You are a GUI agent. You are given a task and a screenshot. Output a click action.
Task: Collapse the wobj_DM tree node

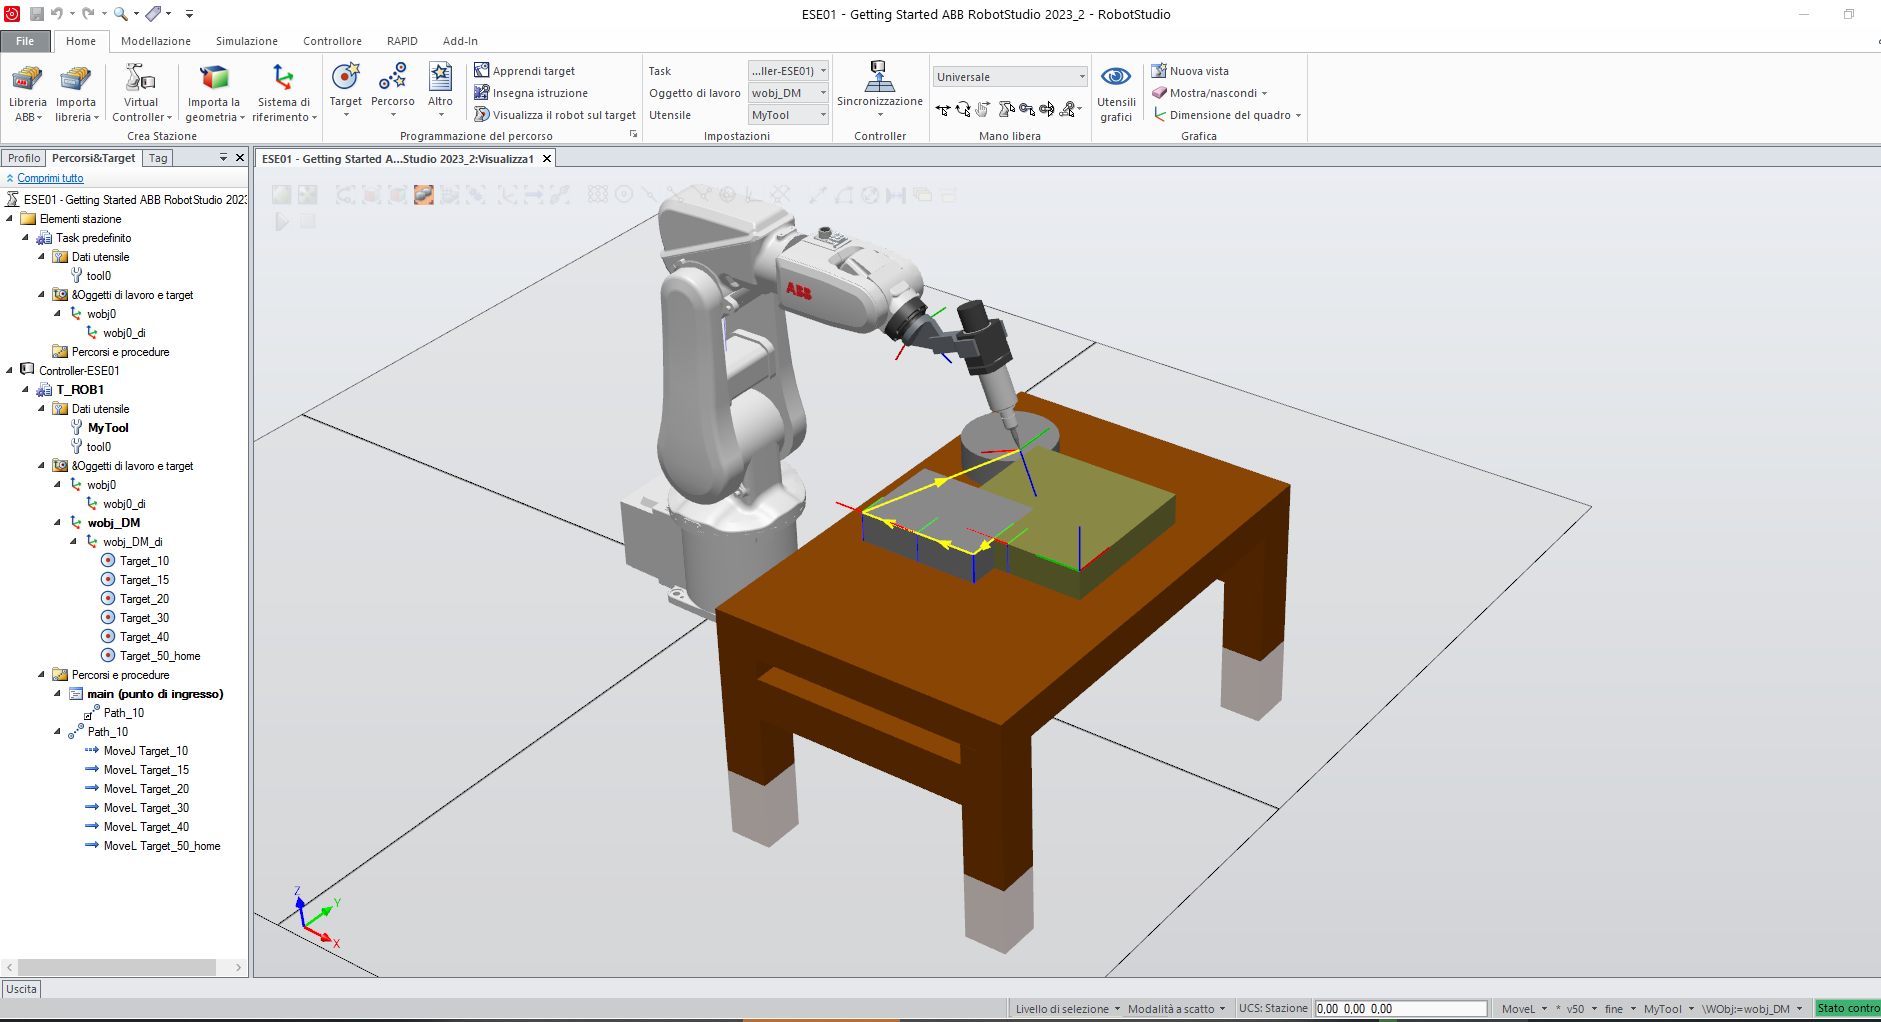pos(57,522)
